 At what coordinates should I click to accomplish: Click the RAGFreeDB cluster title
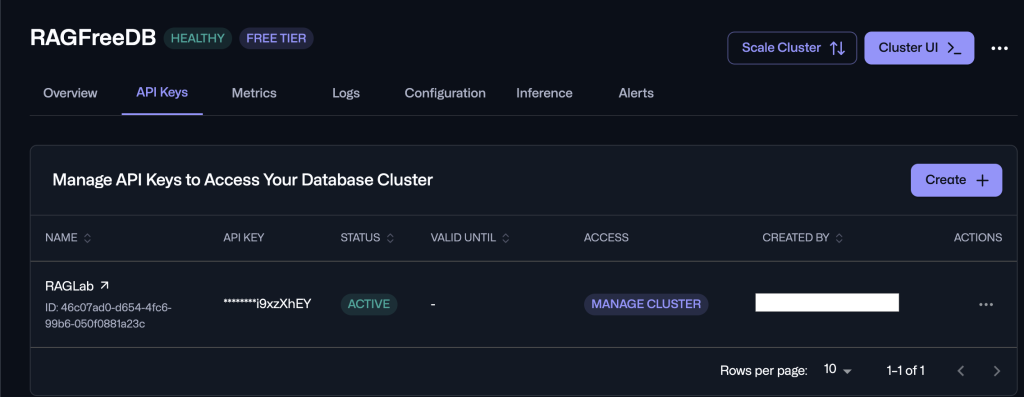pos(93,38)
